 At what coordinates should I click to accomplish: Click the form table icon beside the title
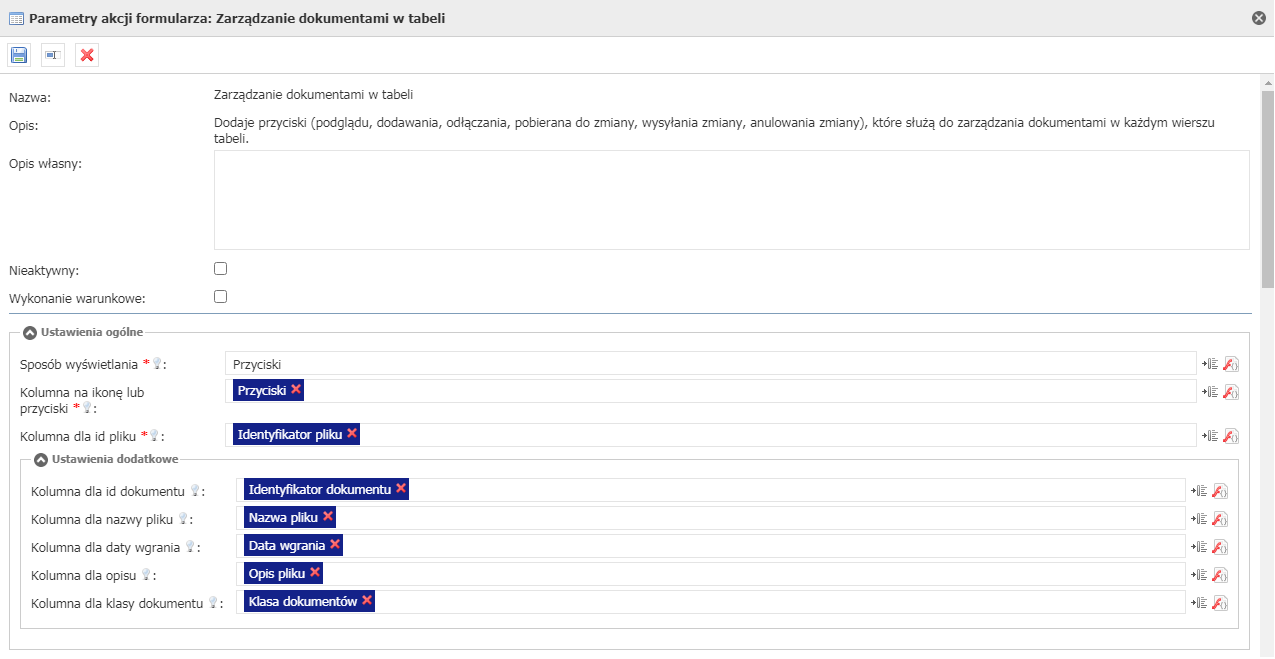[x=16, y=18]
